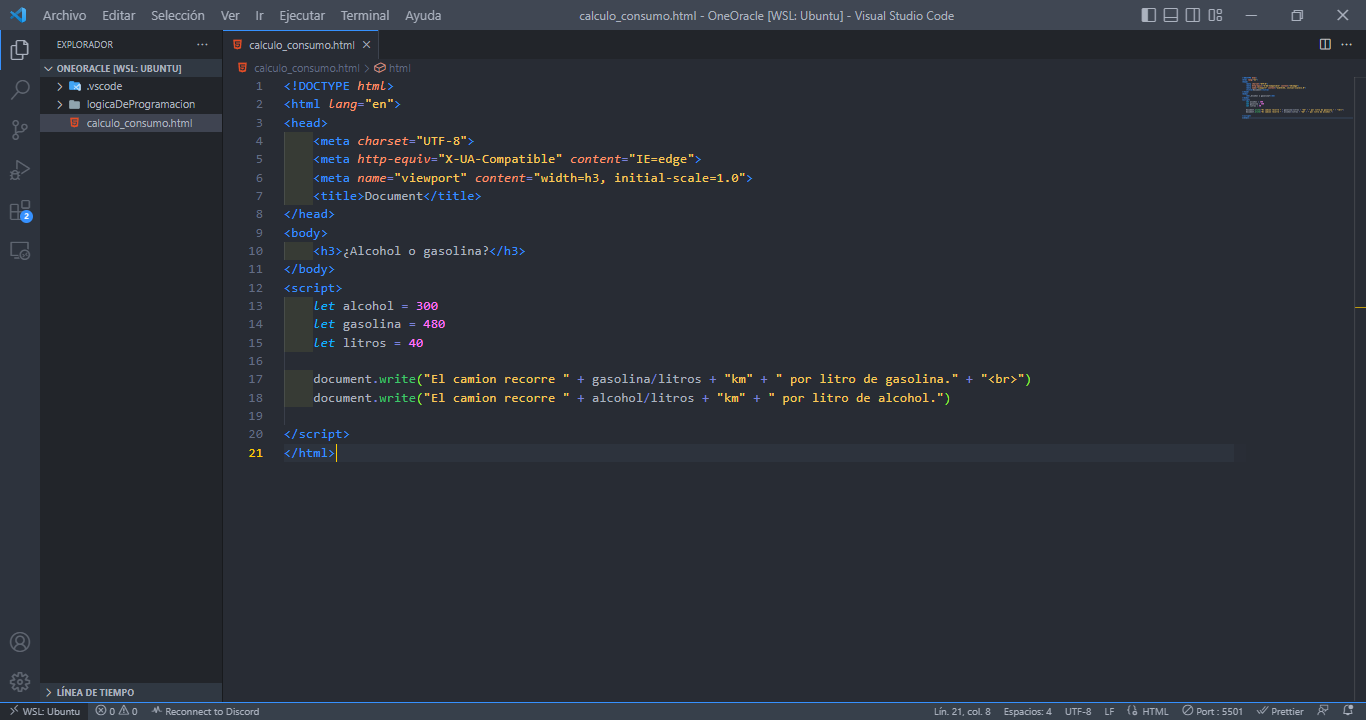Open the Ver menu
Viewport: 1366px width, 720px height.
(230, 15)
